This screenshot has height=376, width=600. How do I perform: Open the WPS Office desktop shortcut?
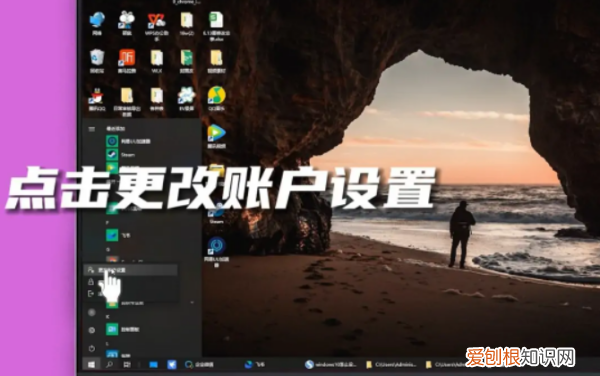pos(157,26)
